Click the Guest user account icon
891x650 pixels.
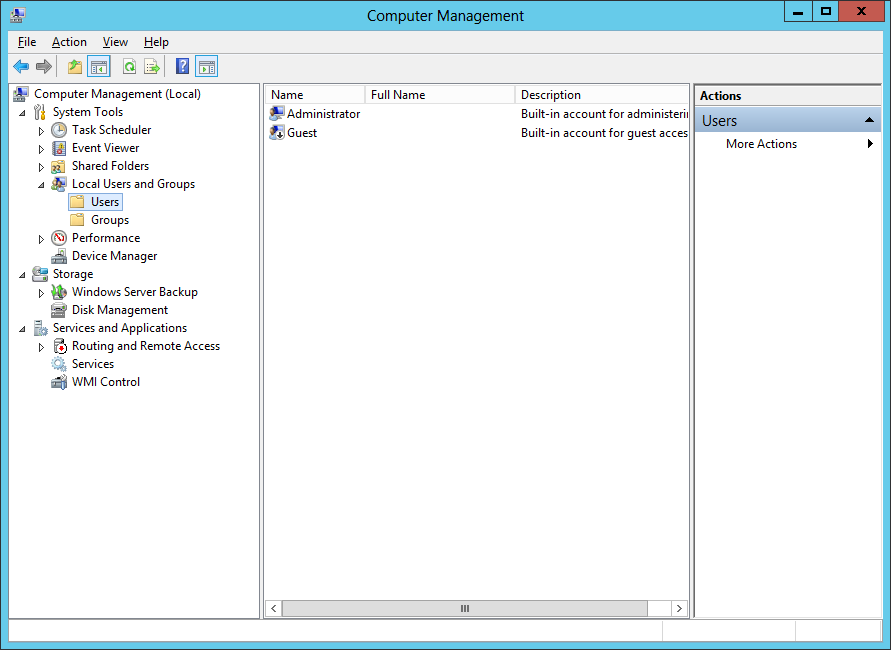pyautogui.click(x=277, y=132)
